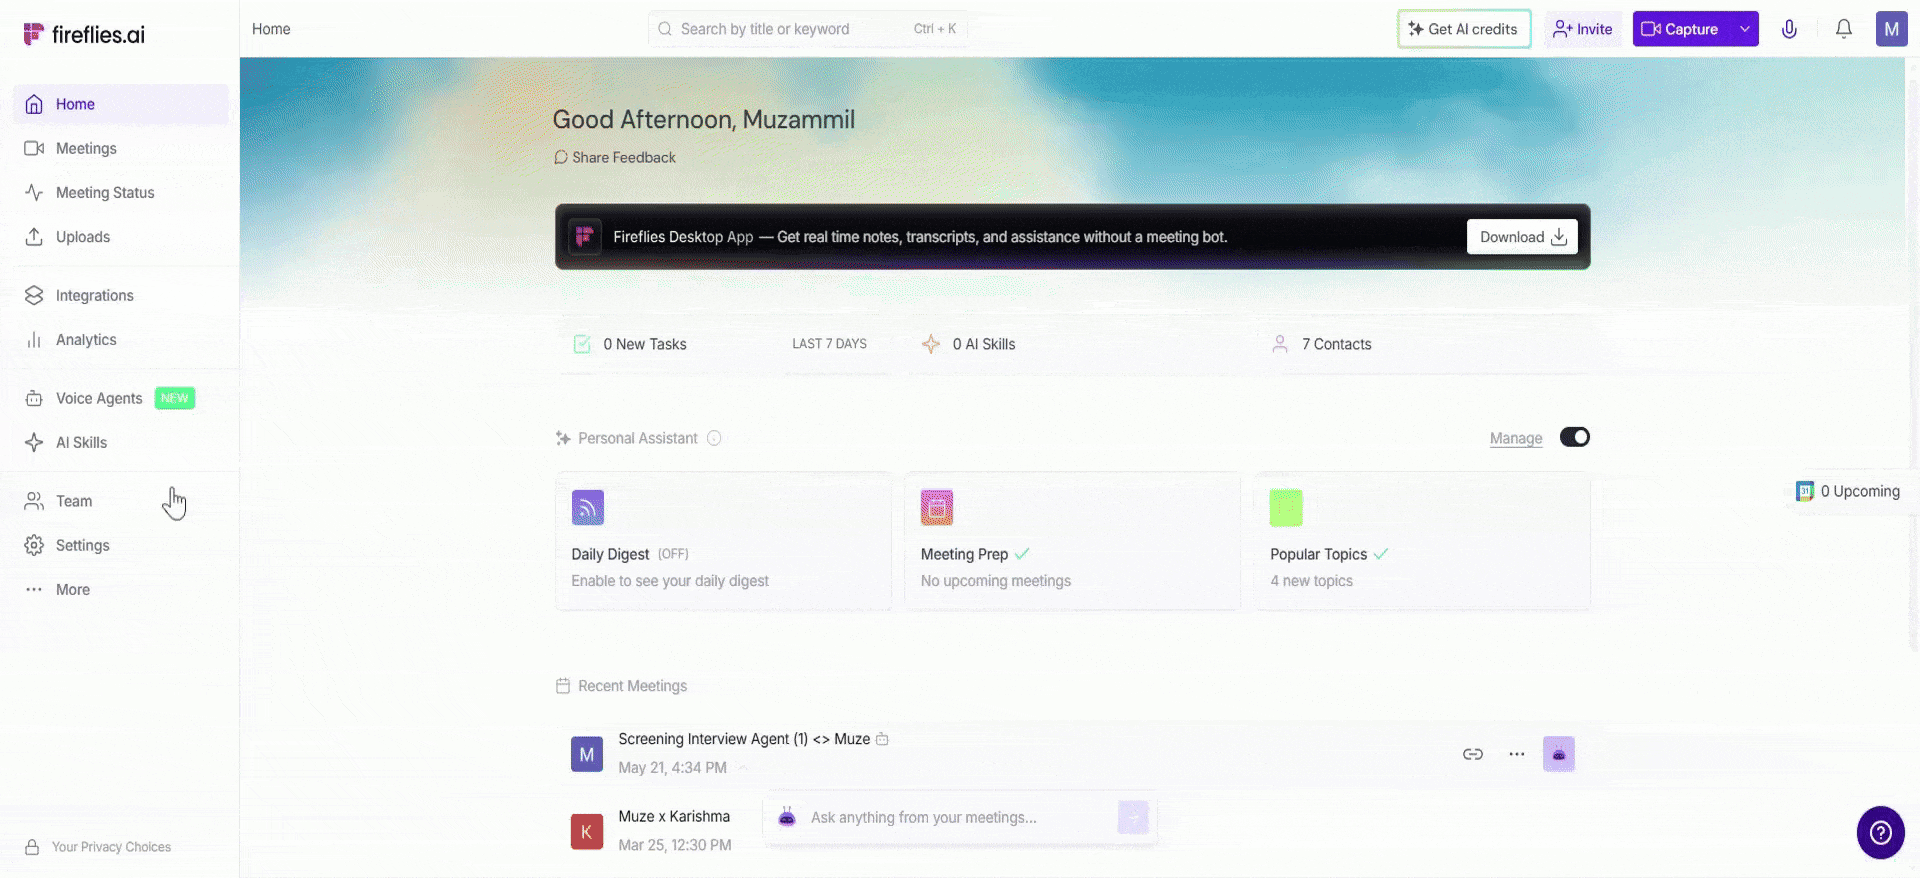Click the K avatar of Muze x Karishma
Image resolution: width=1920 pixels, height=878 pixels.
tap(587, 832)
